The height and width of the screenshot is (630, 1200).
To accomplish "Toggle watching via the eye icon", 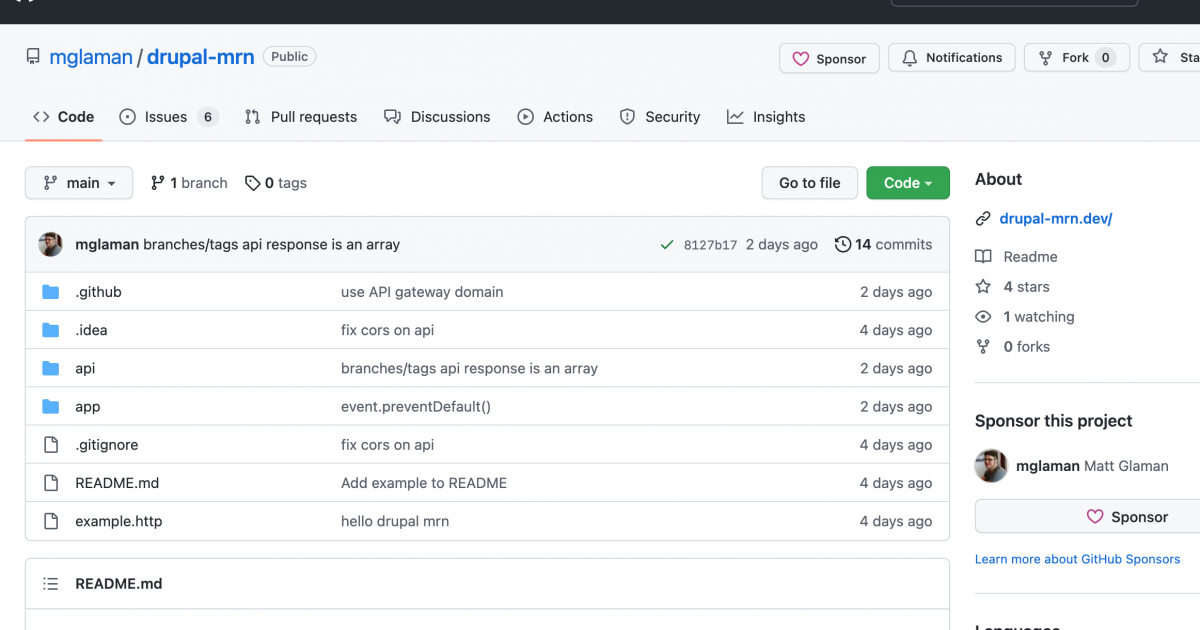I will pos(983,316).
